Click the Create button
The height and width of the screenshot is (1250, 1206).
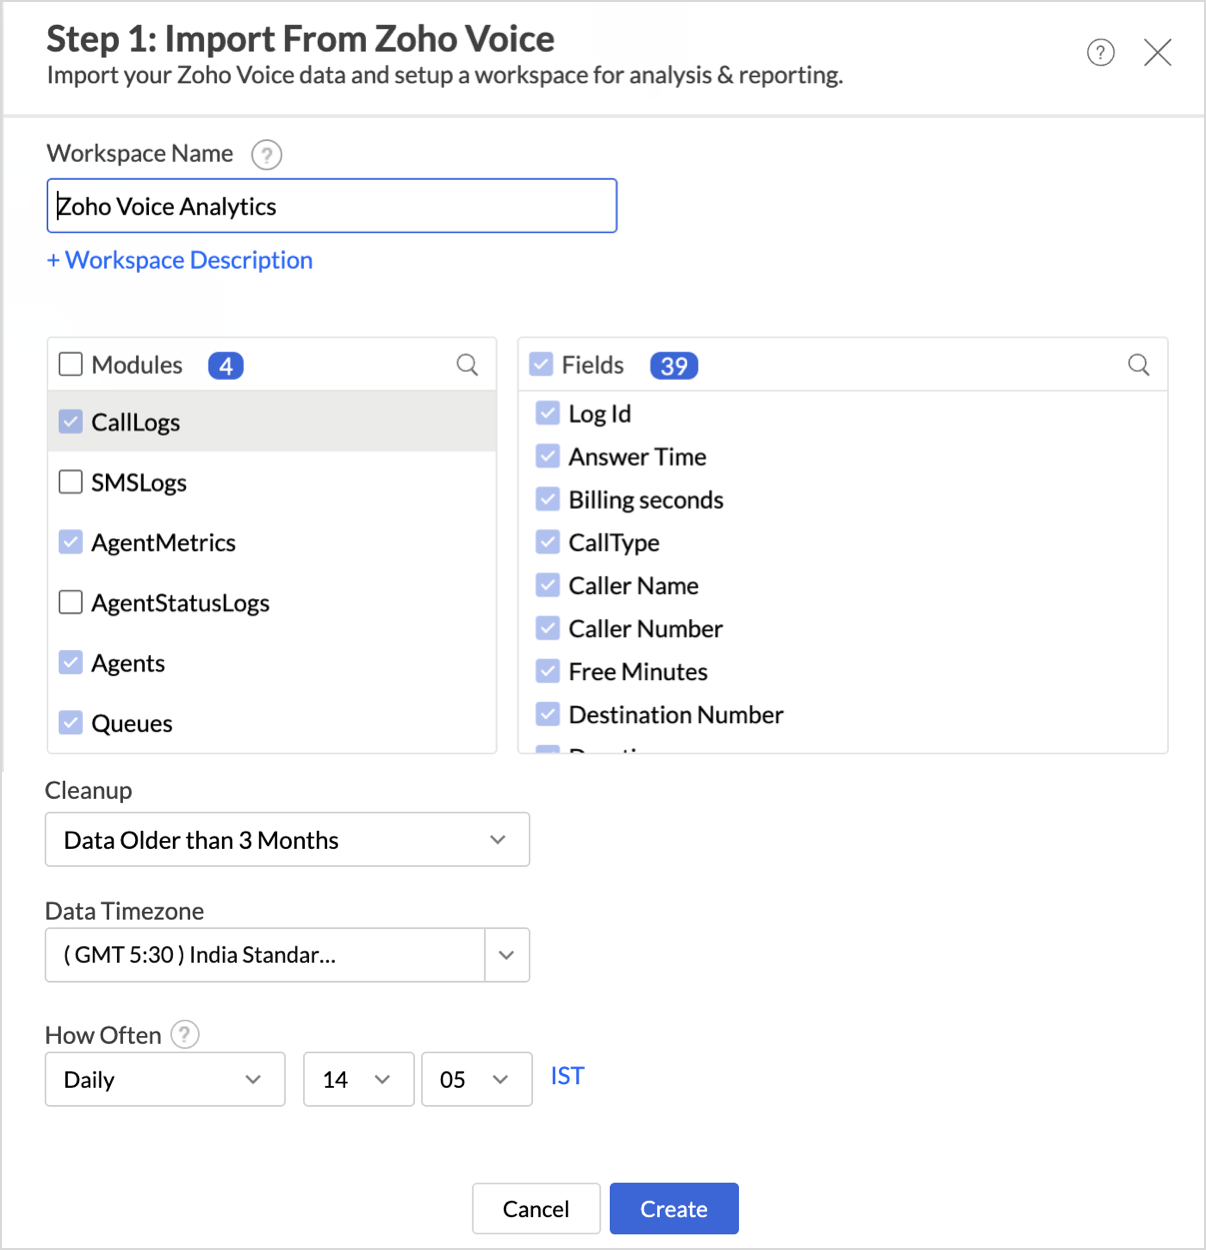pyautogui.click(x=673, y=1209)
